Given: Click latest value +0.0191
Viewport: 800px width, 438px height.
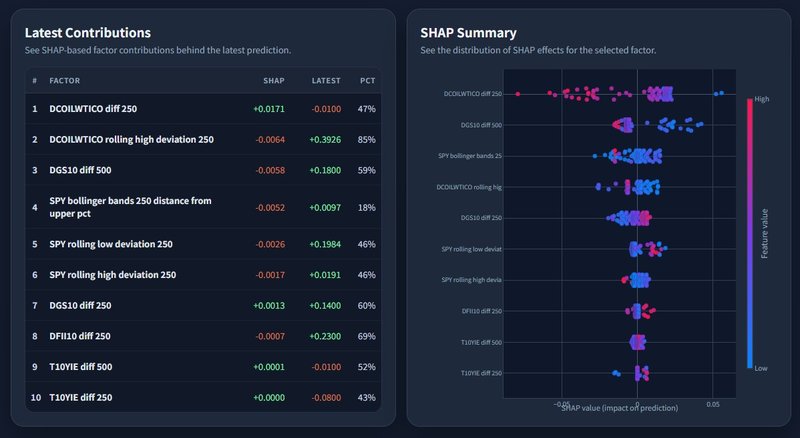Looking at the screenshot, I should tap(325, 275).
